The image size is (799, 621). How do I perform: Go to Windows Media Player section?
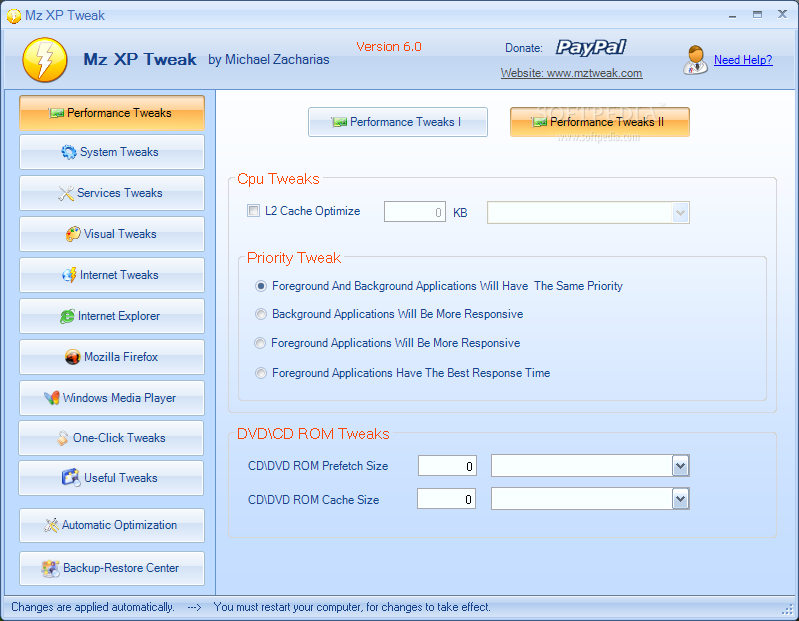point(112,398)
